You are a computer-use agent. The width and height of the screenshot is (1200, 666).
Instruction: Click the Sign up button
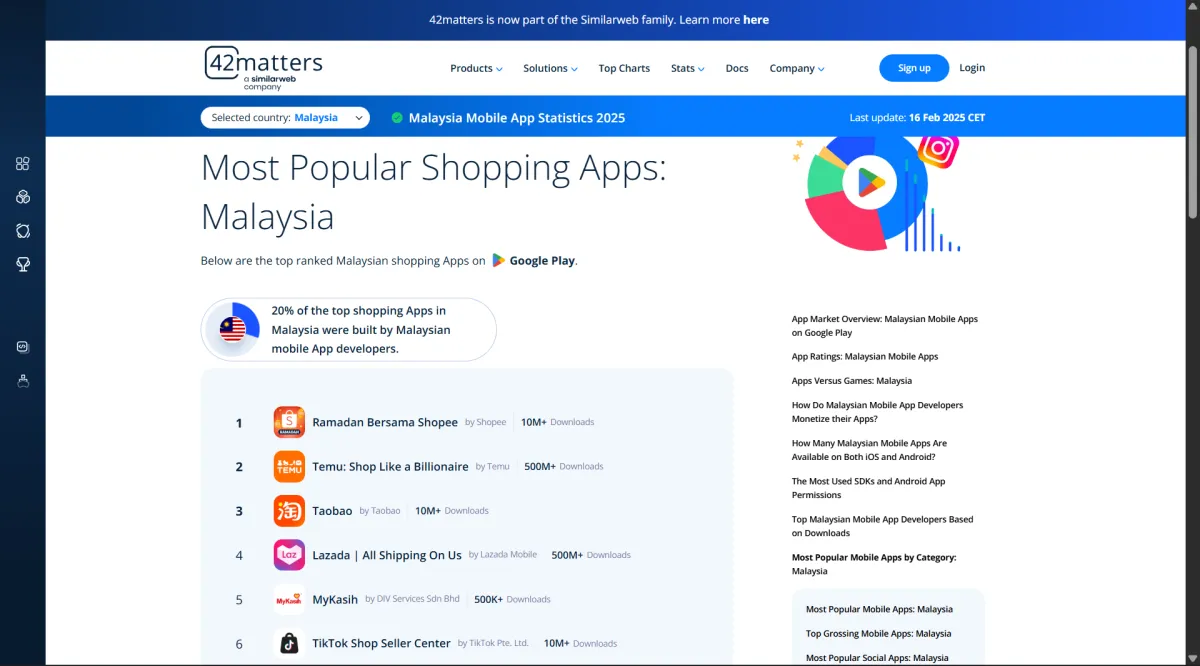click(x=914, y=68)
